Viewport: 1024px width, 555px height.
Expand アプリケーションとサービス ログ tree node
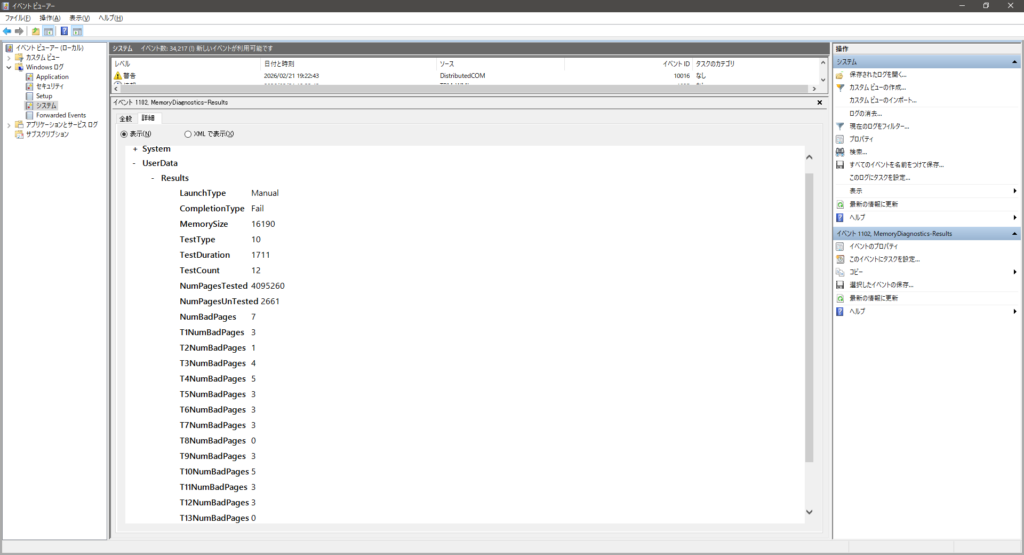pos(9,124)
